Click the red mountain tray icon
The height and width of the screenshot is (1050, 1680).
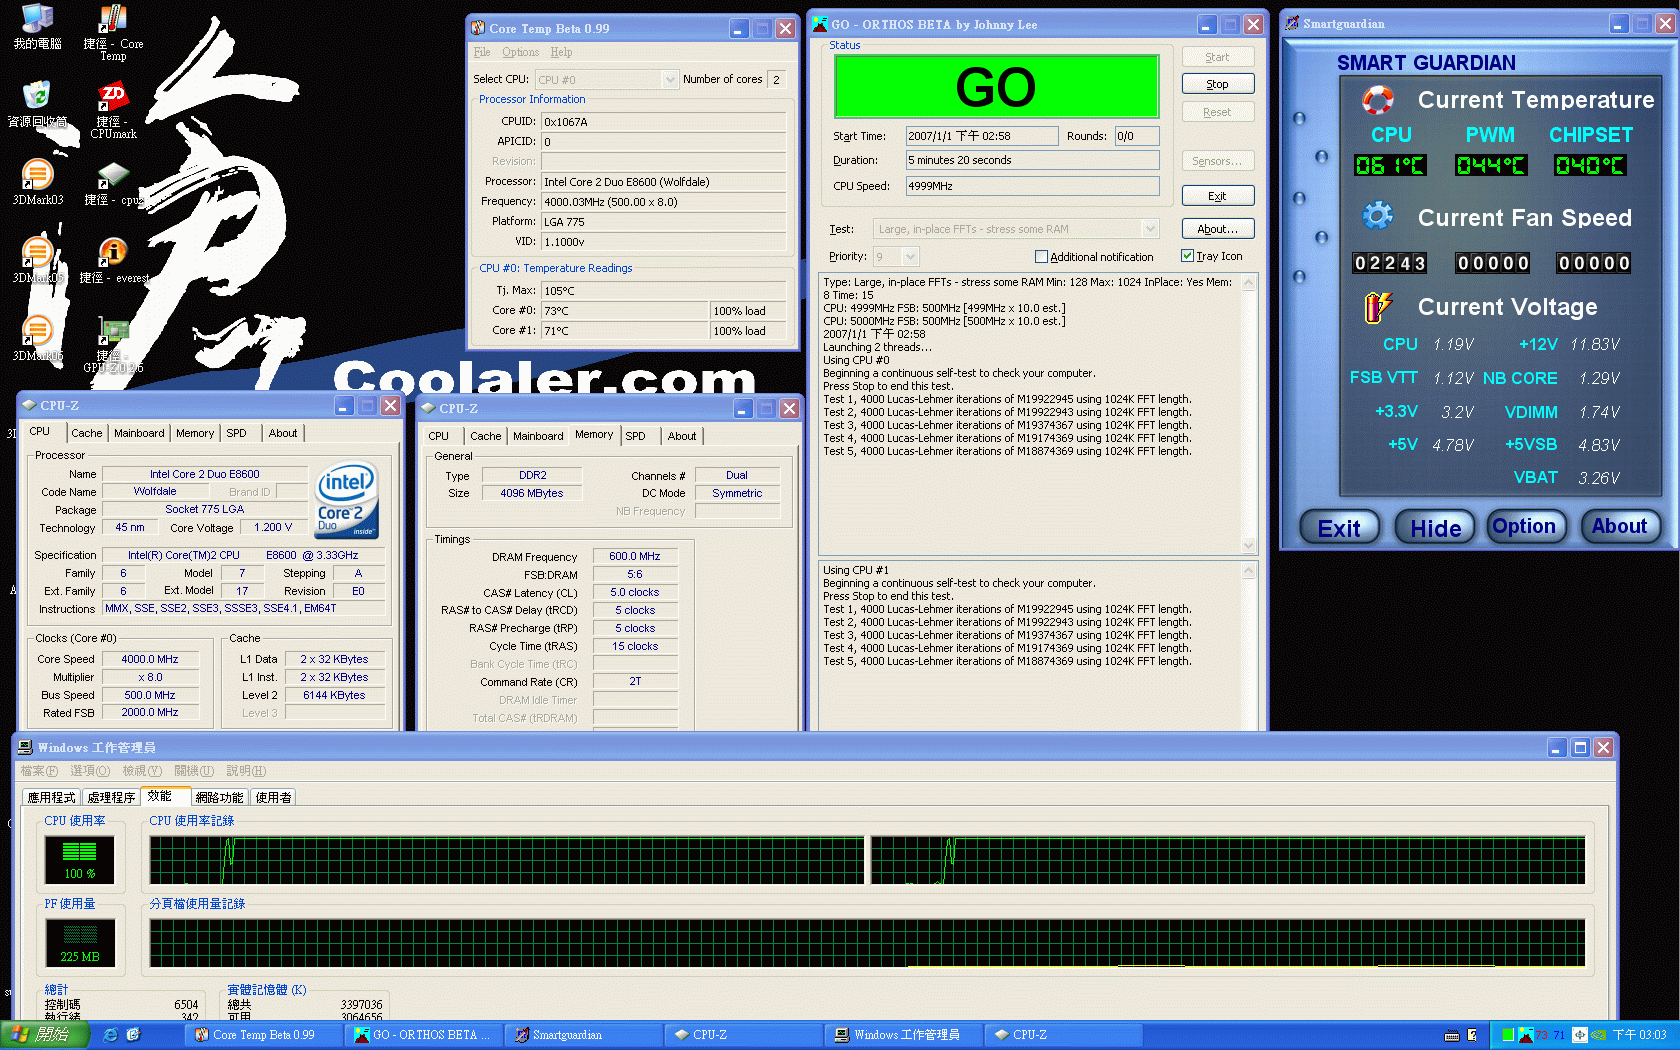pos(1525,1035)
